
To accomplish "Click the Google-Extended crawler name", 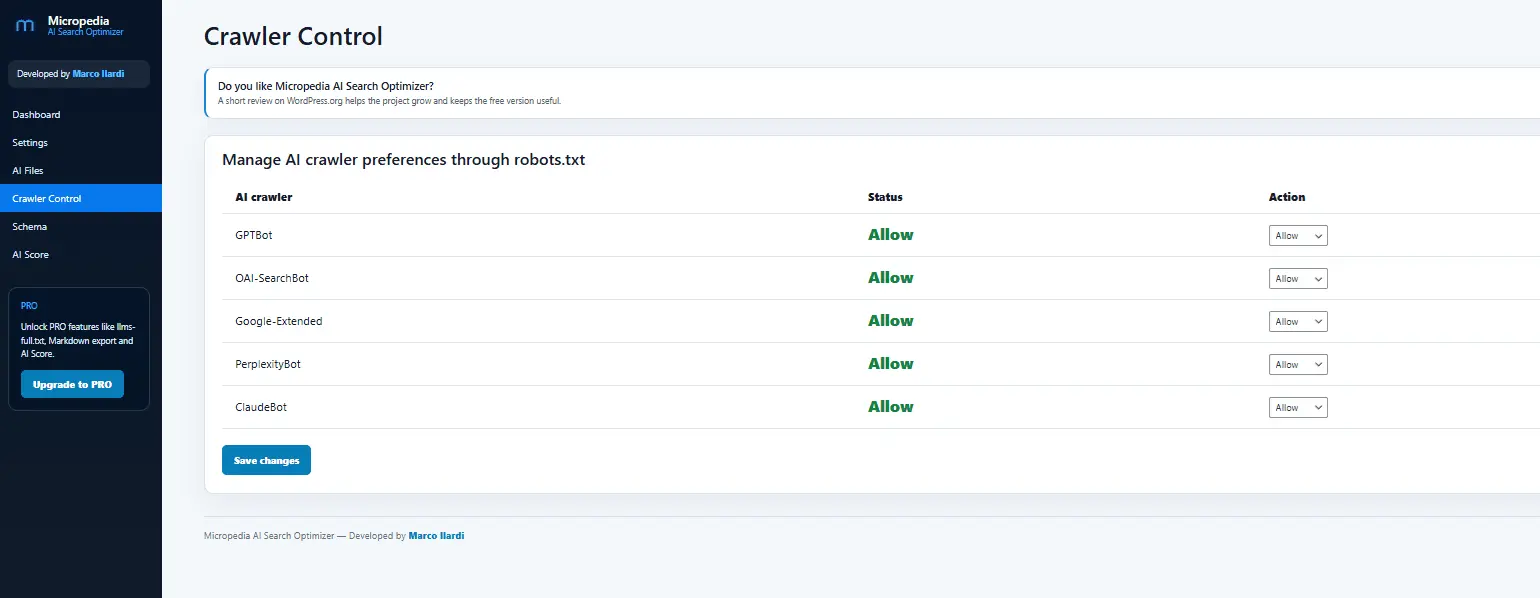I will point(279,321).
